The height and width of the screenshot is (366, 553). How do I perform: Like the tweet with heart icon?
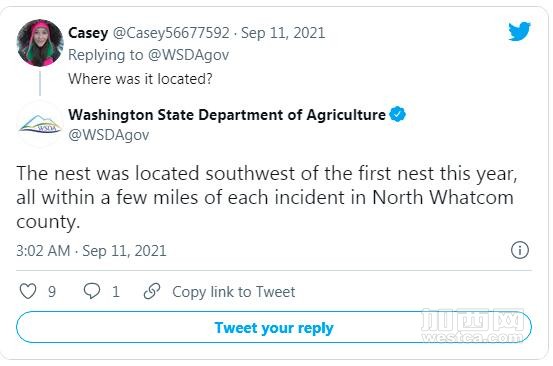coord(28,292)
